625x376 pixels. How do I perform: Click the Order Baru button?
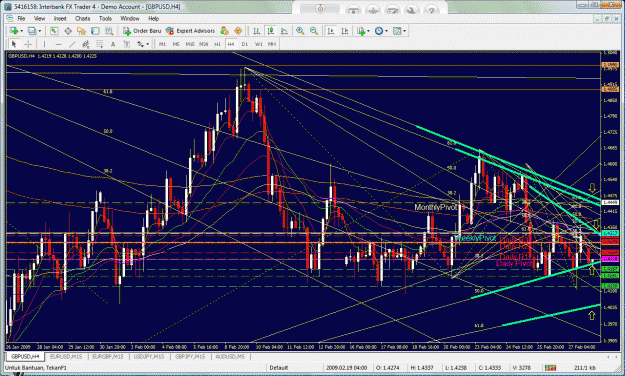pyautogui.click(x=142, y=31)
